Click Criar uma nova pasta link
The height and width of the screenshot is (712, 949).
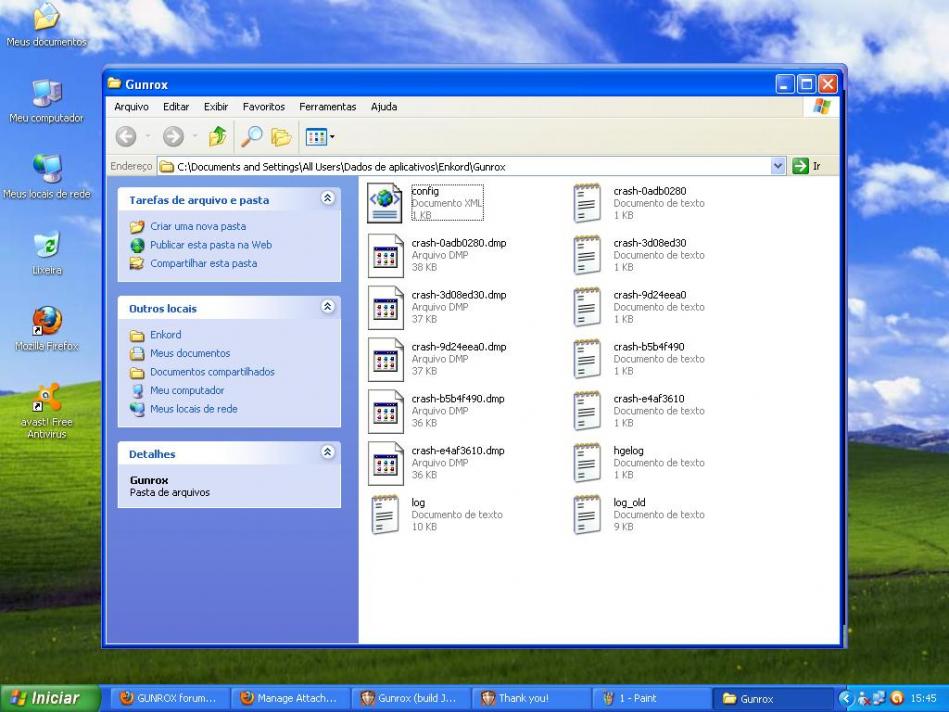197,226
